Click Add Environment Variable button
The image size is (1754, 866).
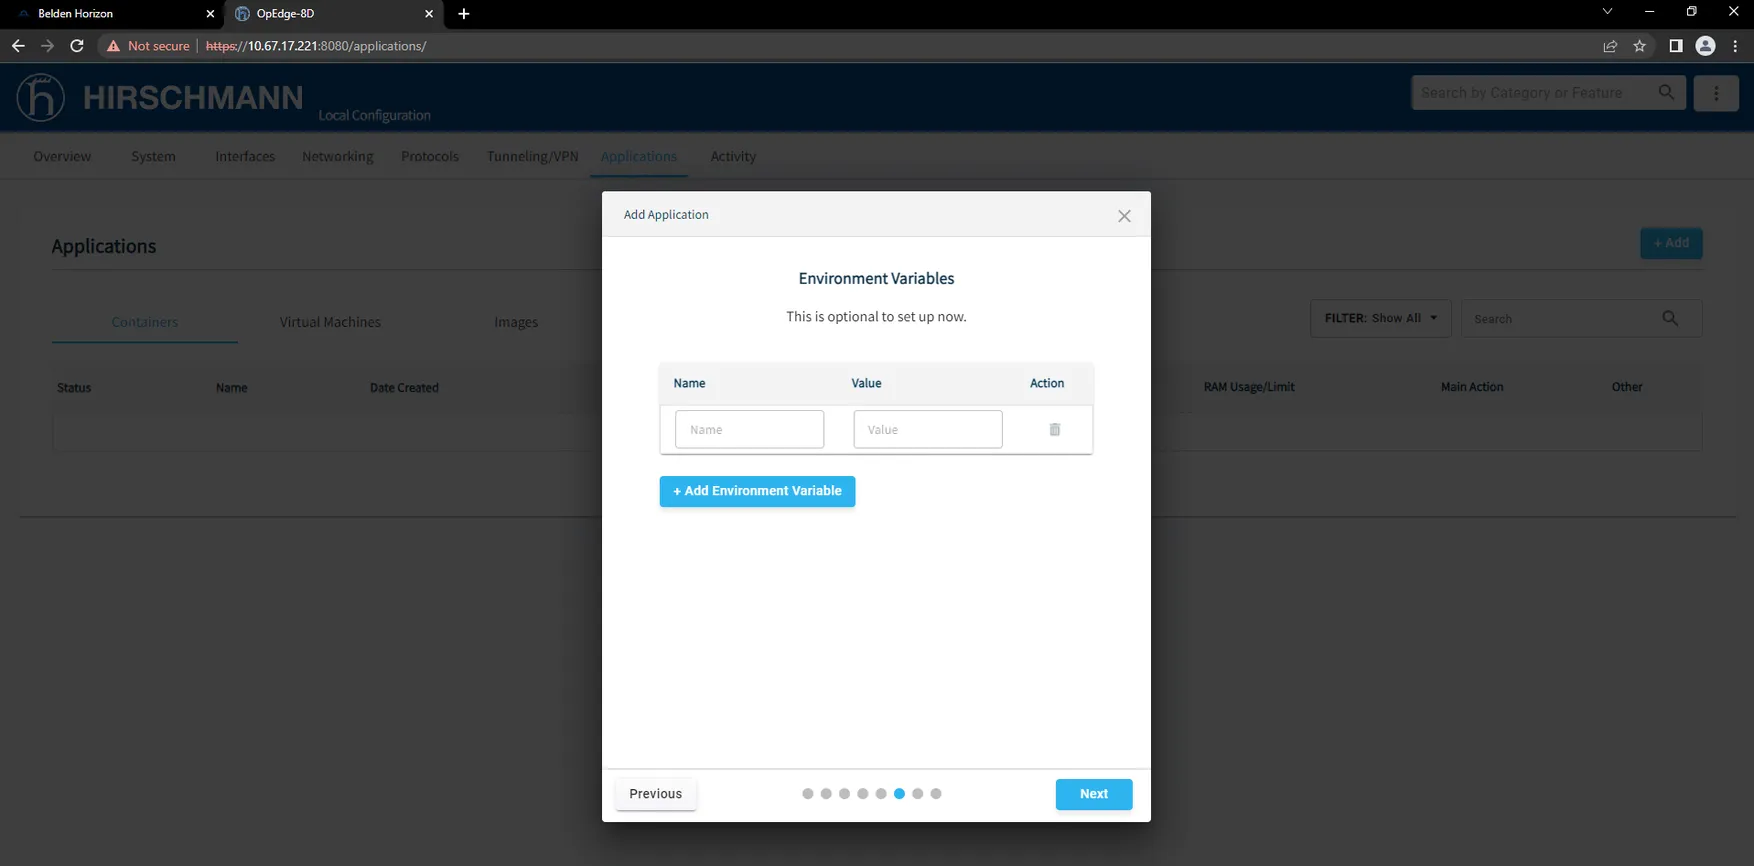point(757,491)
